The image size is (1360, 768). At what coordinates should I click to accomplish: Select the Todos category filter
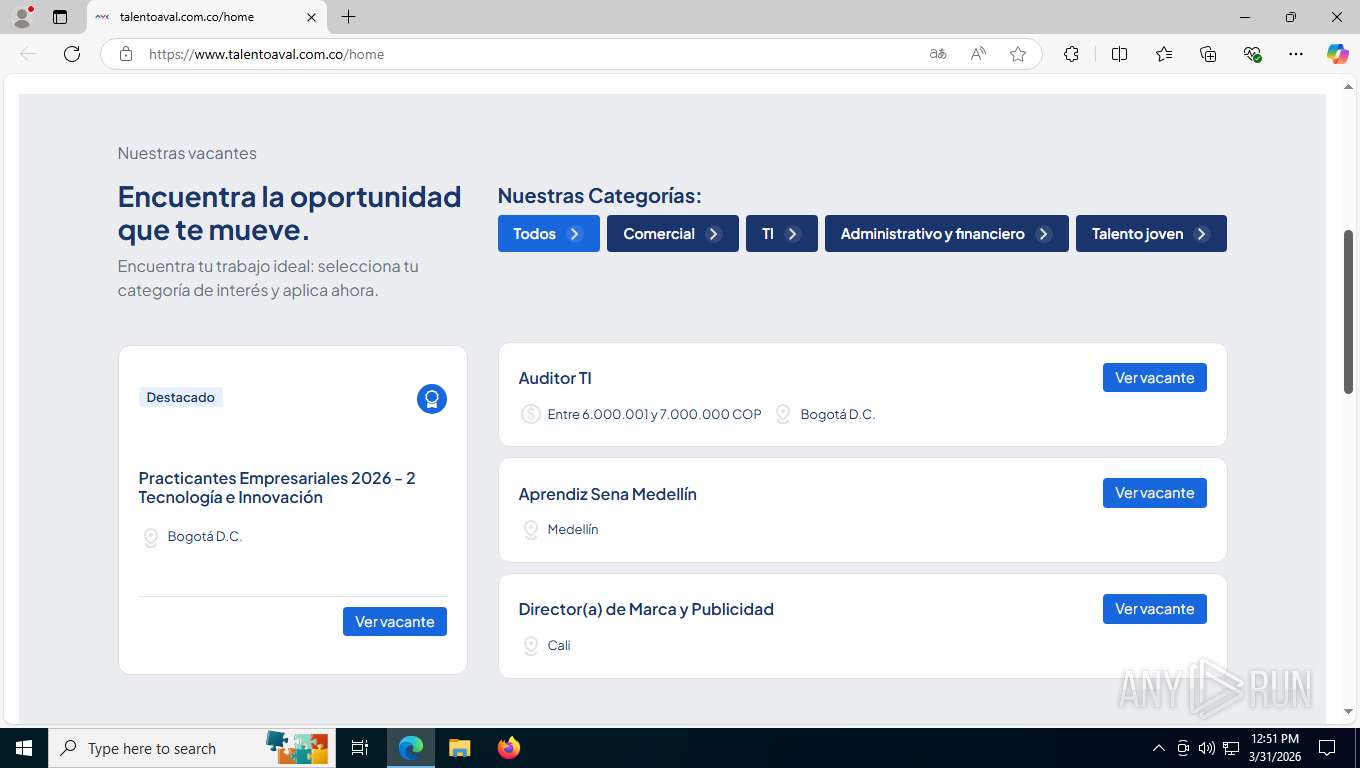(x=549, y=234)
